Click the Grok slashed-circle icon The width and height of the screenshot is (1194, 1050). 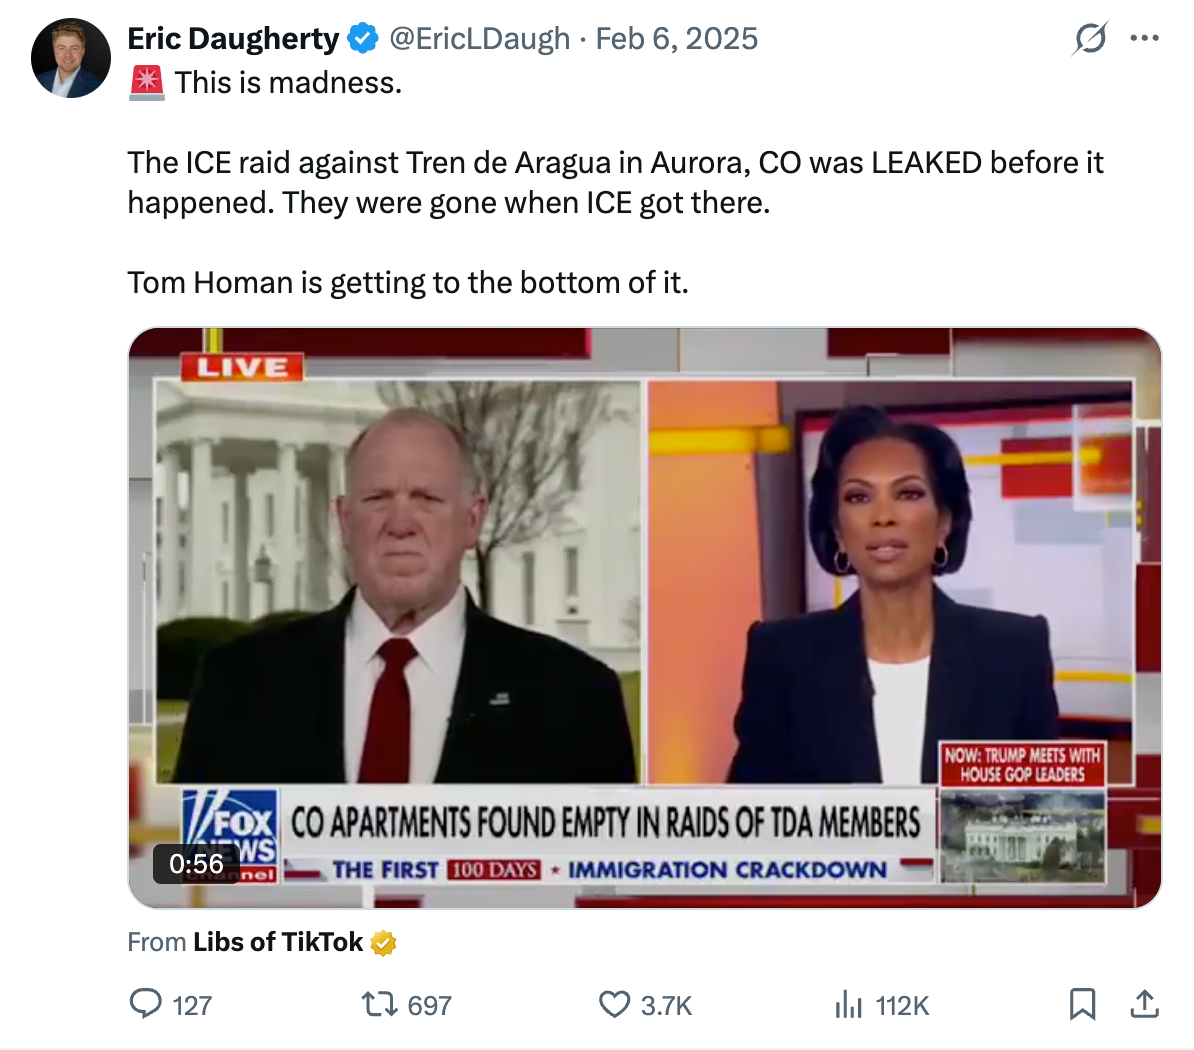click(1090, 38)
